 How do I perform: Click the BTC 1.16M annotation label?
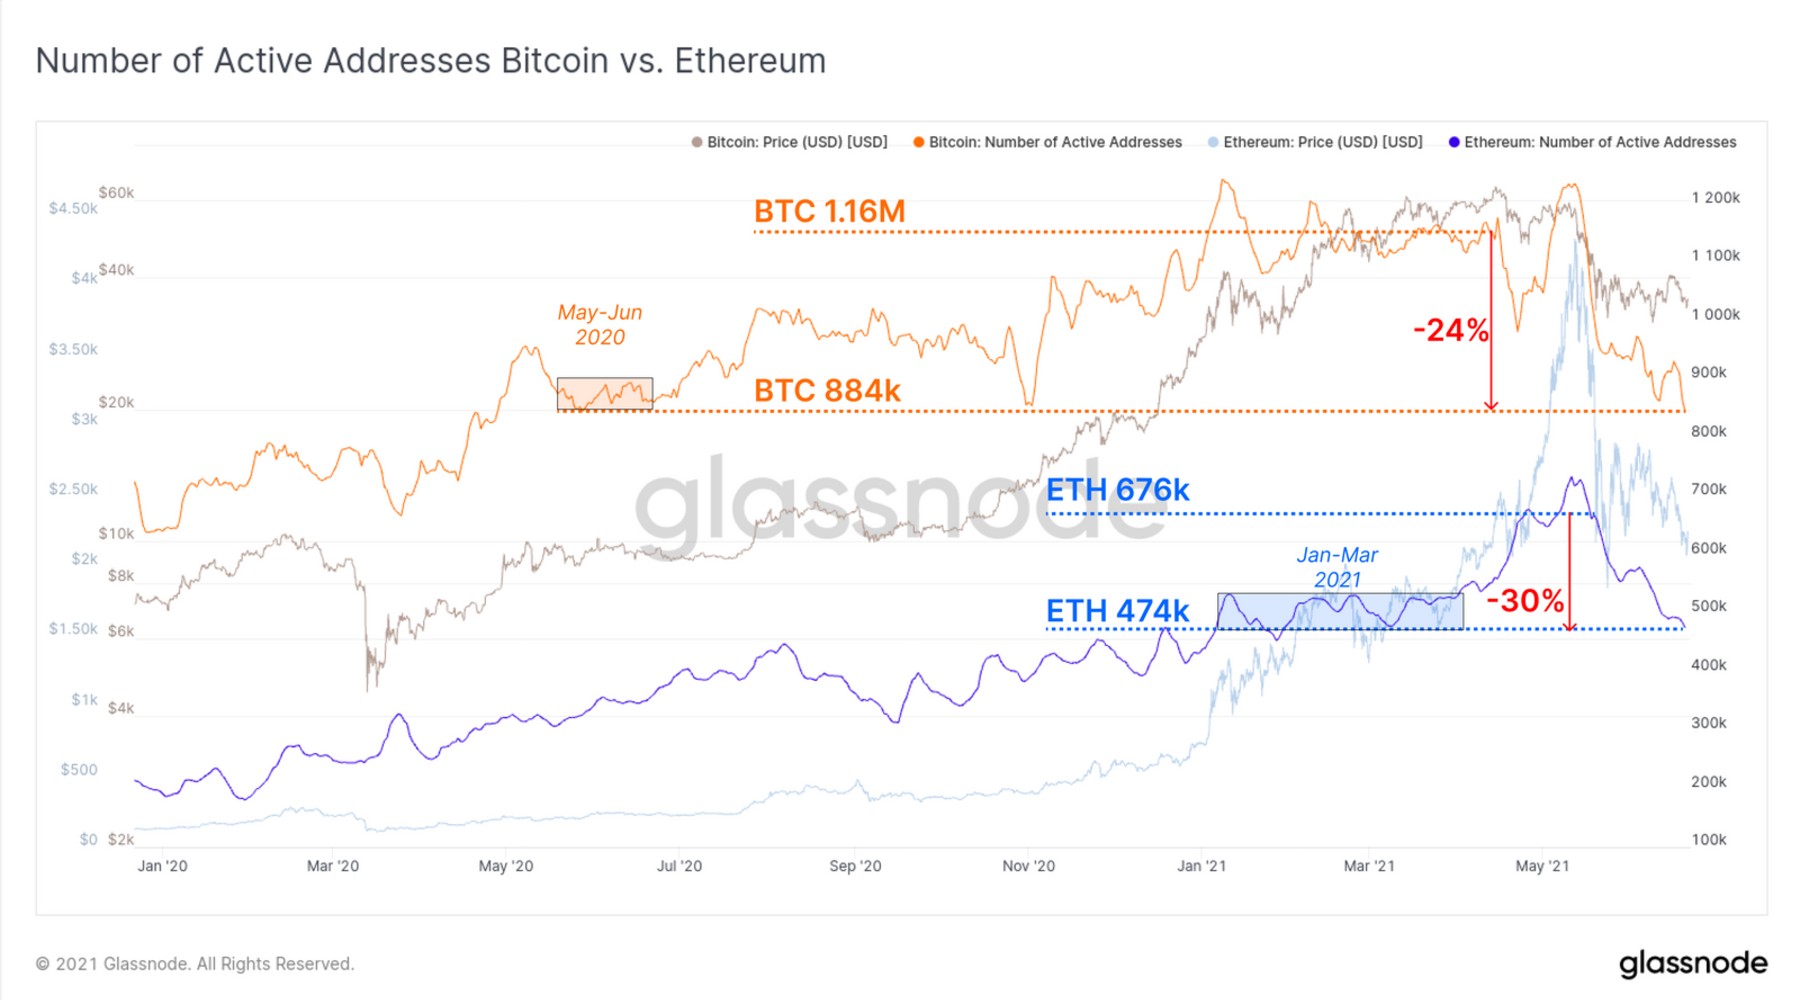point(829,212)
